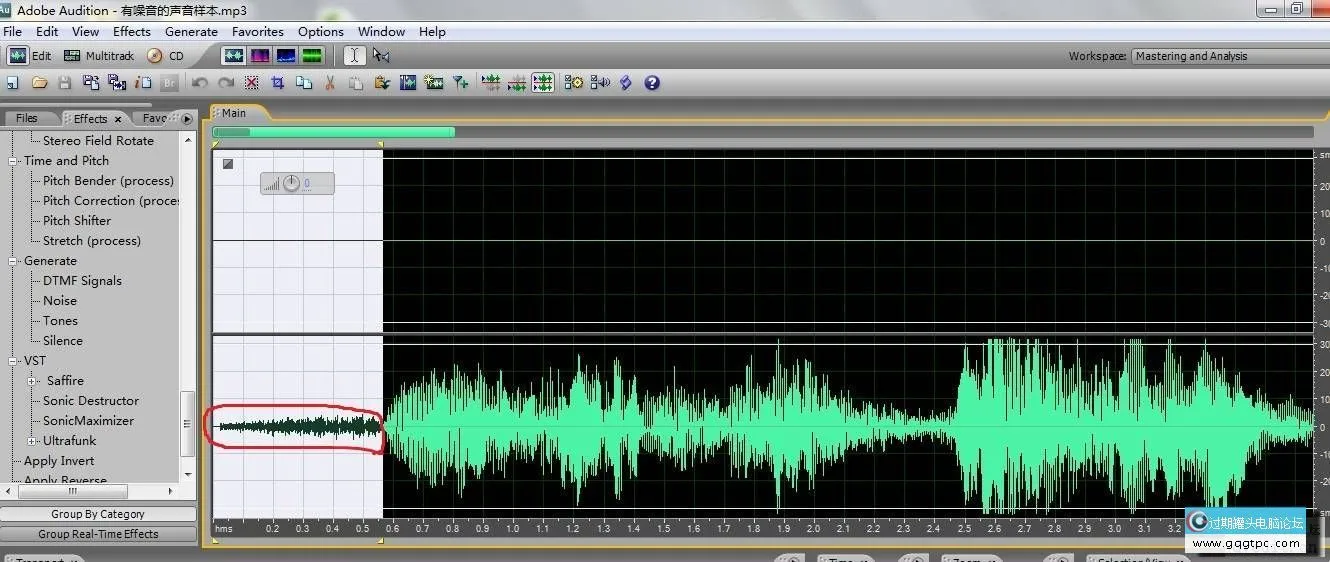
Task: Select SonicMaximizer in the VST list
Action: 88,421
